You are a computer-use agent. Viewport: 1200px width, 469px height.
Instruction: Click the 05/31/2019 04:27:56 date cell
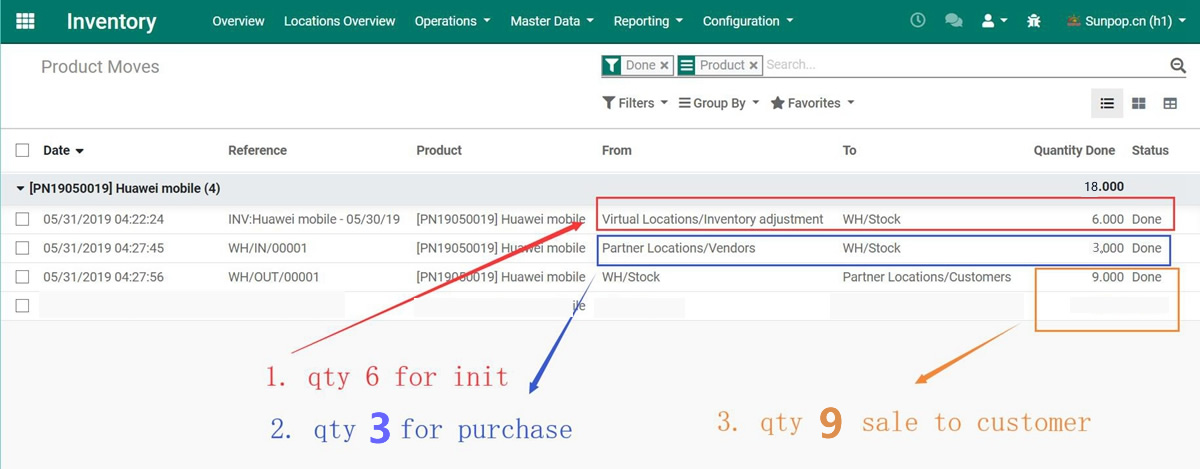pyautogui.click(x=103, y=277)
